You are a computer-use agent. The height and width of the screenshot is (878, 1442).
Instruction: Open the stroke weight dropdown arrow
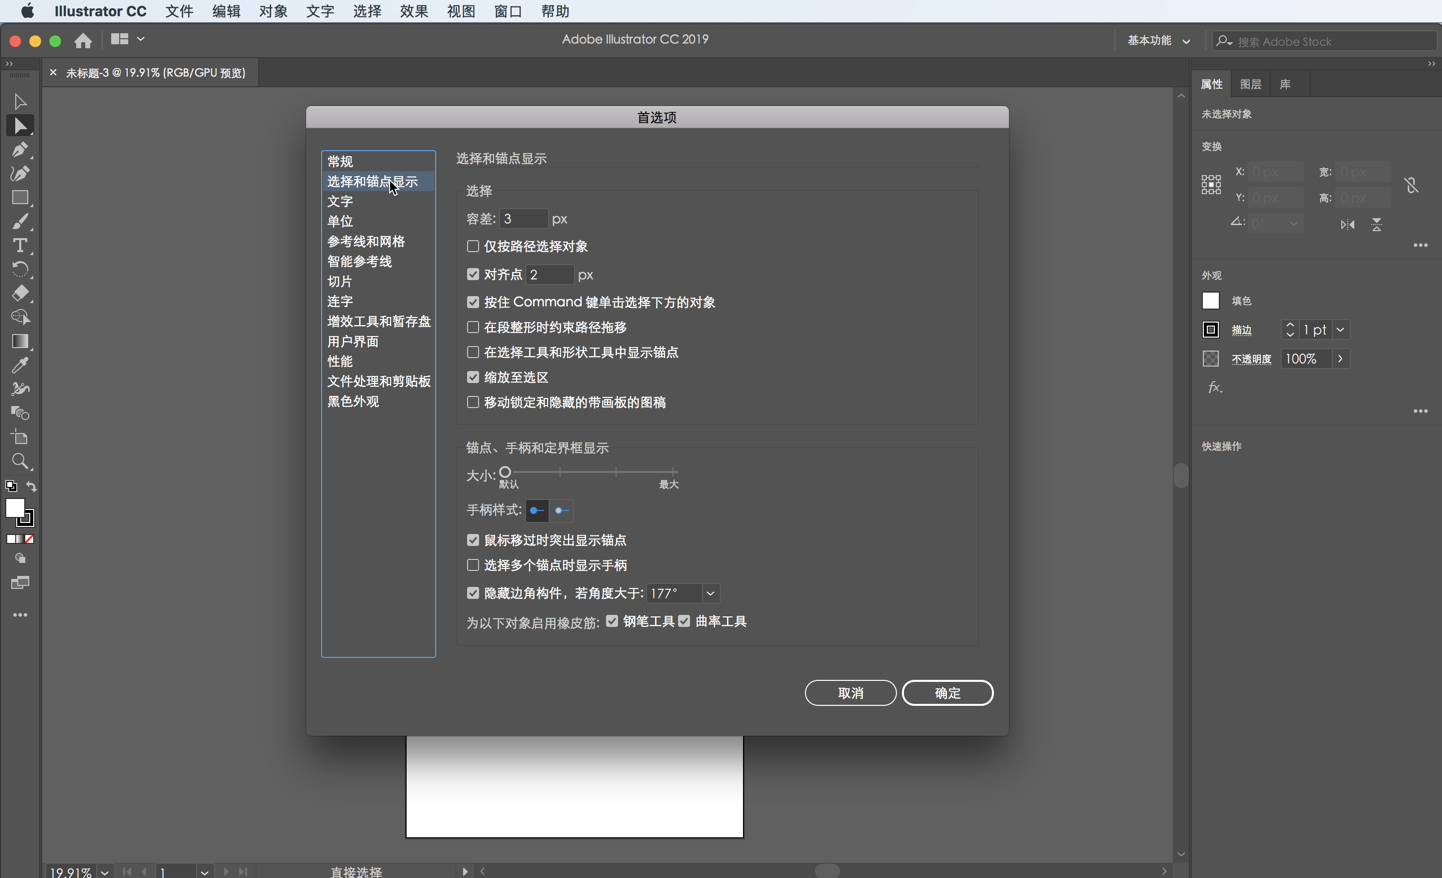(1340, 330)
